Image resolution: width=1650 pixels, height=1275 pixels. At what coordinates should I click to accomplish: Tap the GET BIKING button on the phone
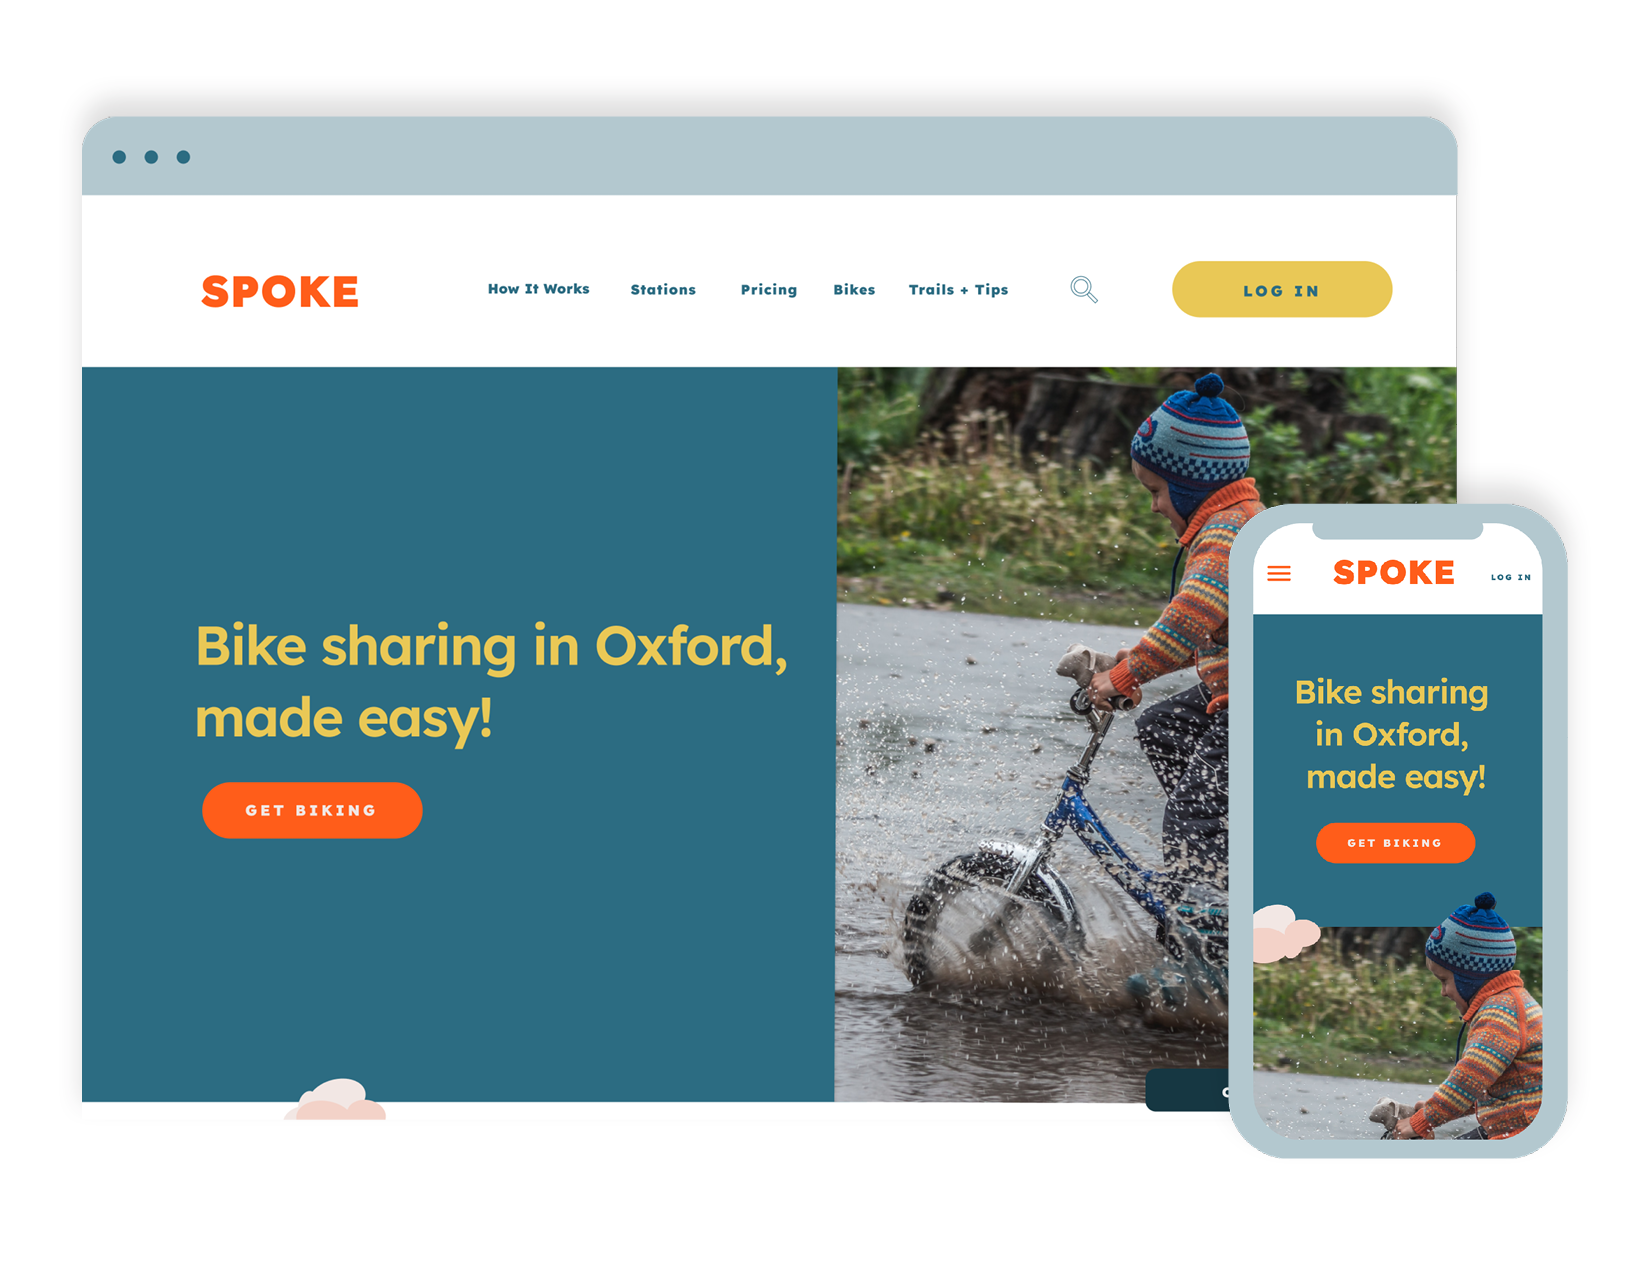click(1395, 843)
